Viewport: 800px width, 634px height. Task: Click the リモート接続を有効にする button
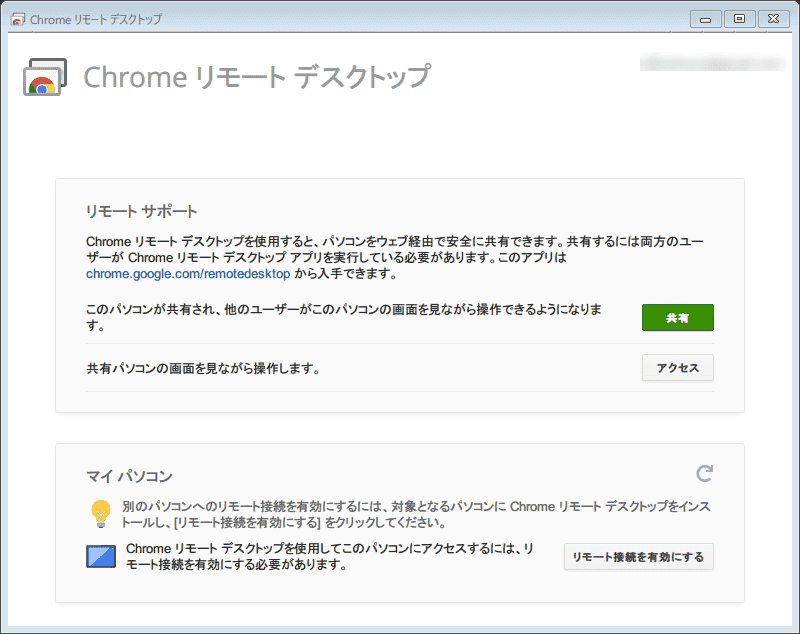point(638,557)
